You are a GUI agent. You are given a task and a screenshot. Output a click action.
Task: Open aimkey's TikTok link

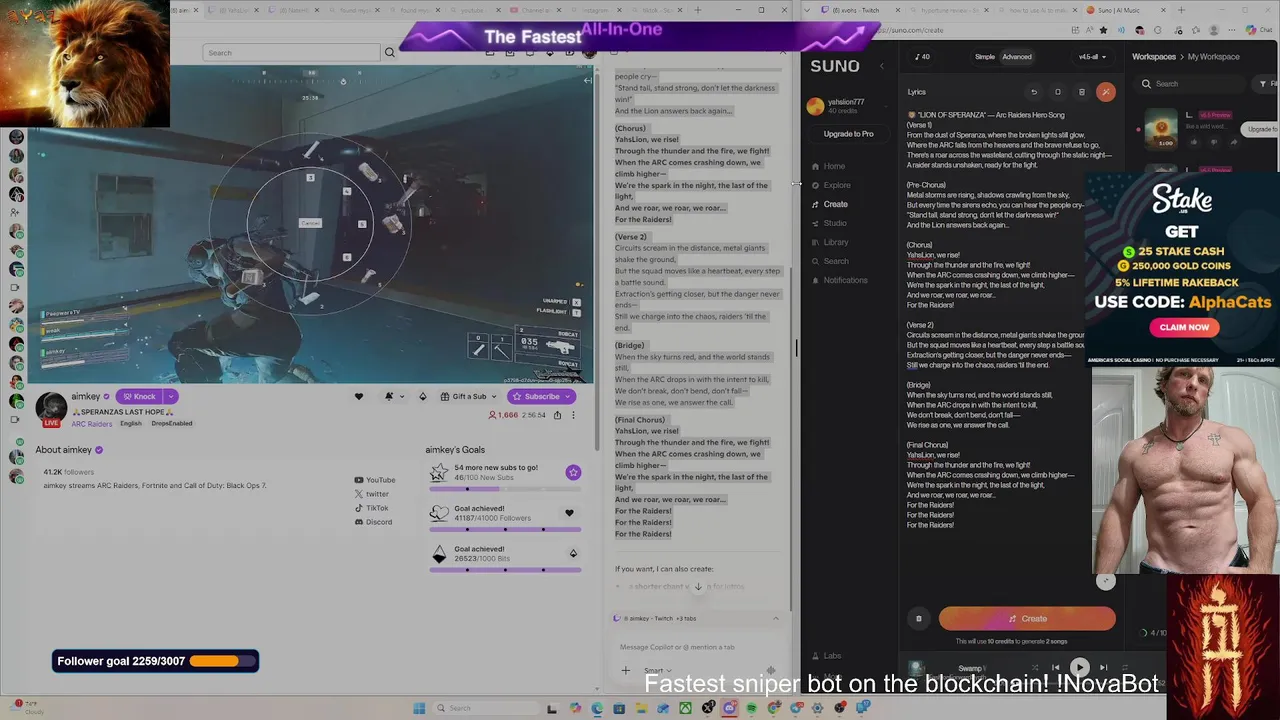(371, 508)
